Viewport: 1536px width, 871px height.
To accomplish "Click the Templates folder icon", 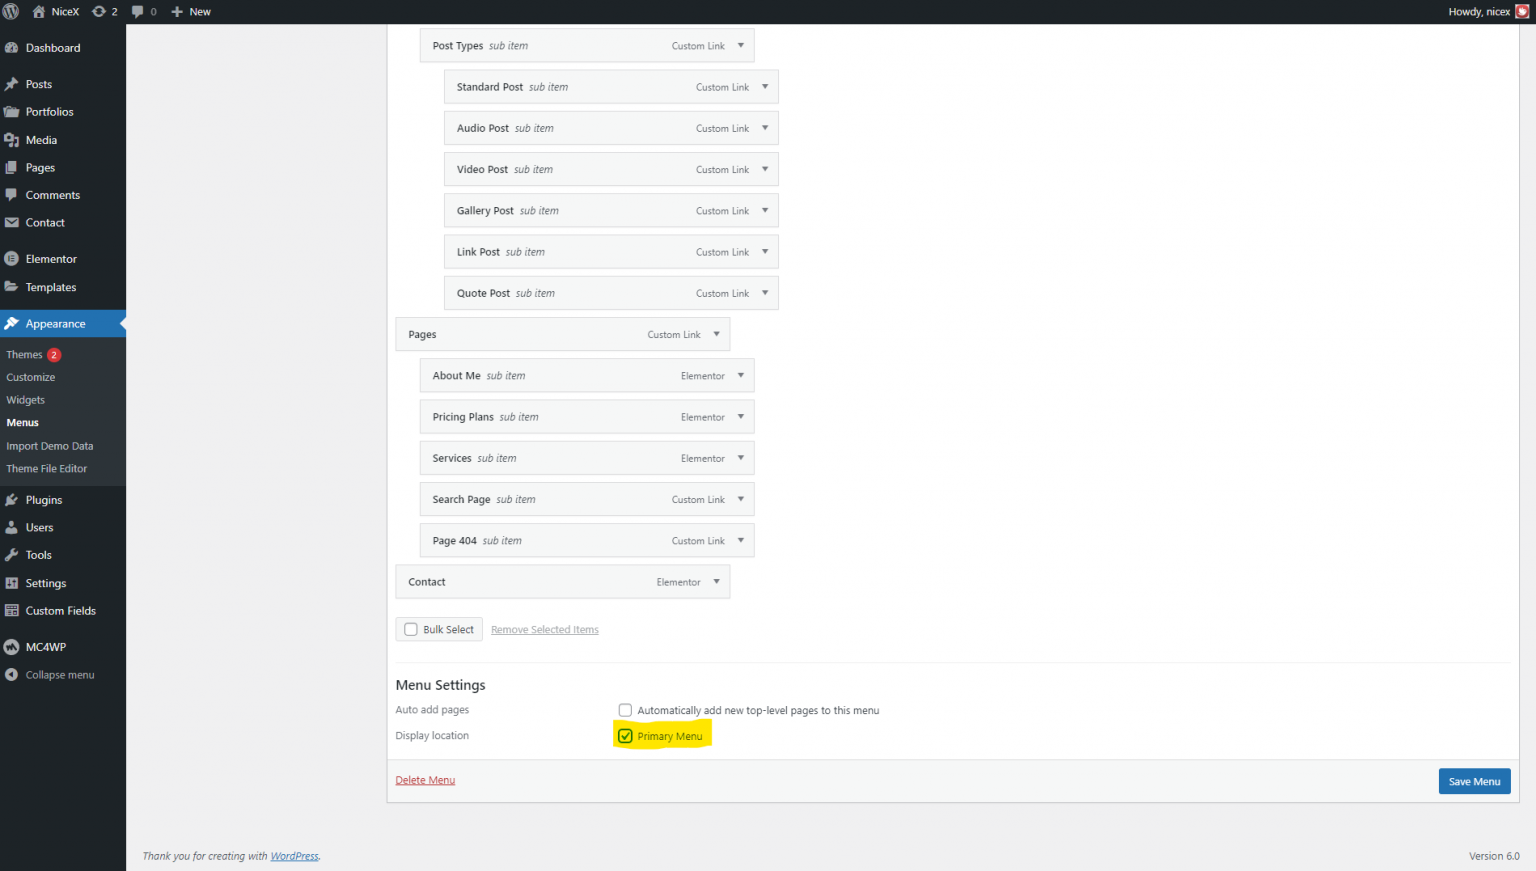I will pos(13,287).
